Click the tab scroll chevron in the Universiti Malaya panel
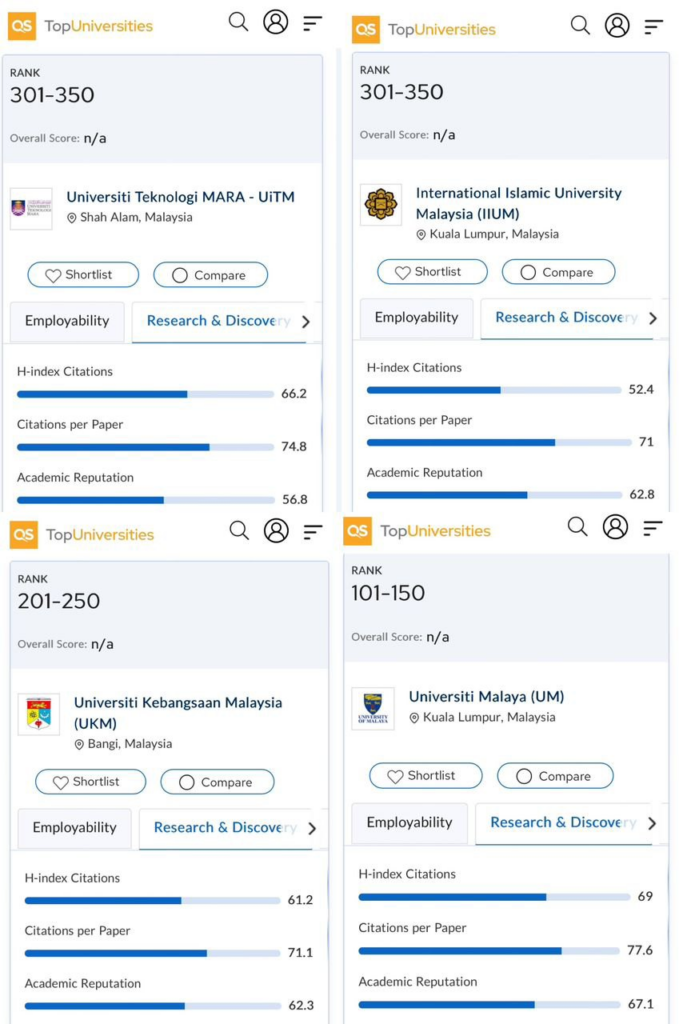The width and height of the screenshot is (683, 1024). (652, 823)
